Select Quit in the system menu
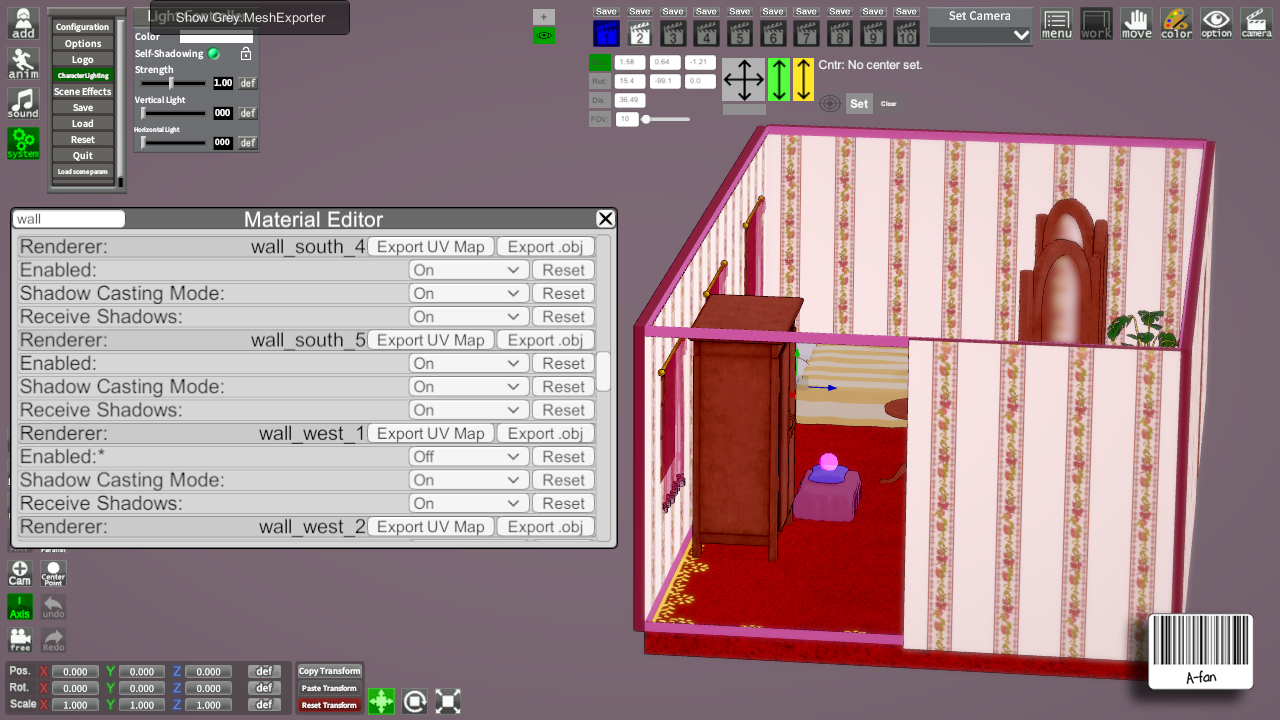 click(83, 156)
